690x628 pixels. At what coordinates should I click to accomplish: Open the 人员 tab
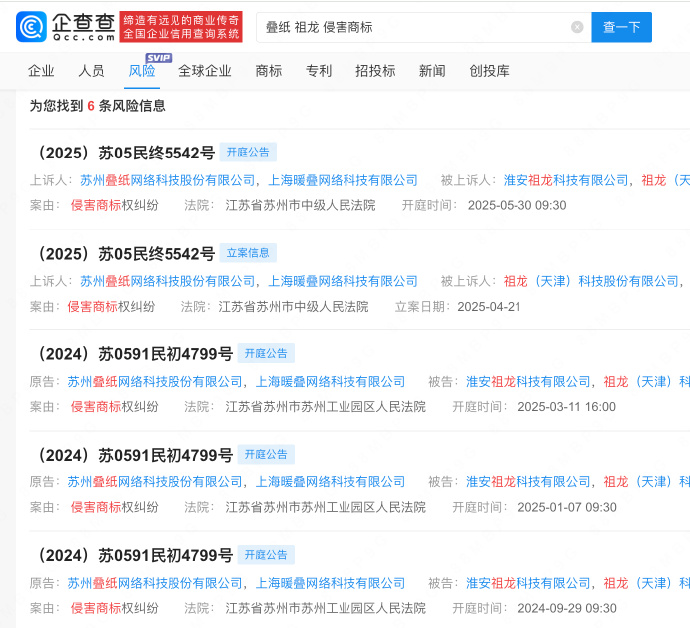(91, 71)
